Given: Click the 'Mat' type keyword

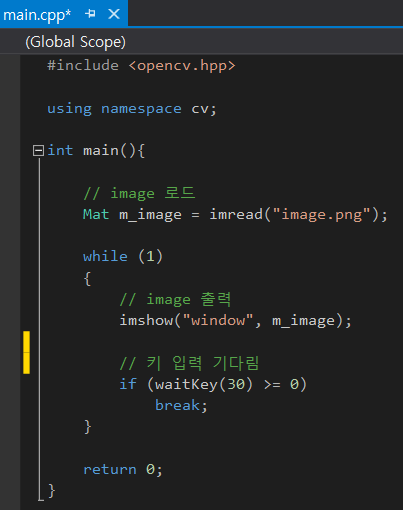Looking at the screenshot, I should (96, 214).
